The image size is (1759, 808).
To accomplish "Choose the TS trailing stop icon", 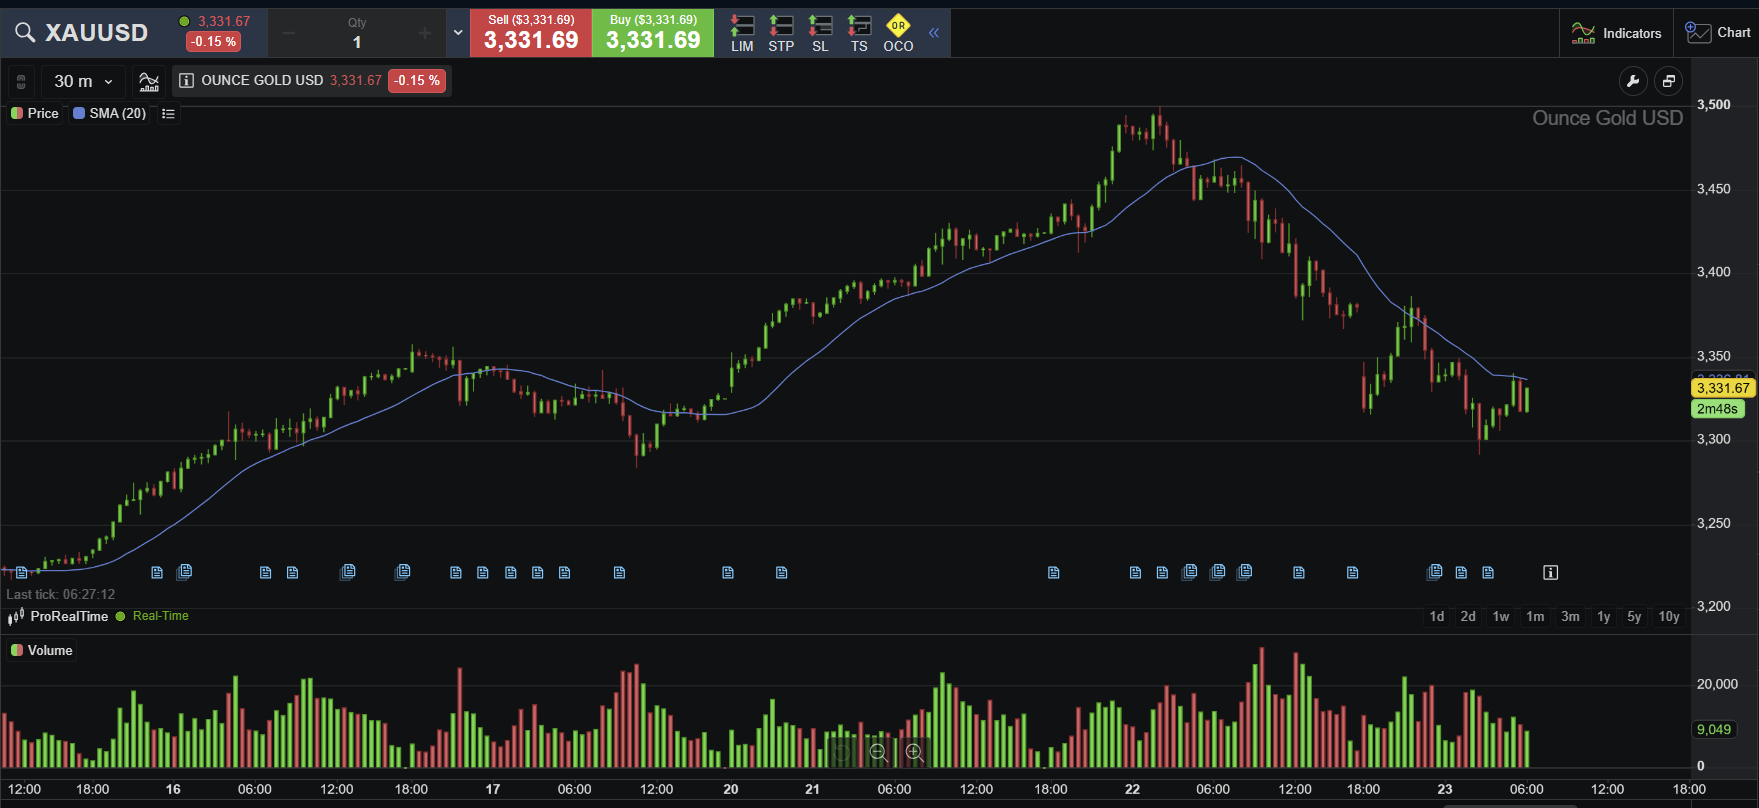I will (859, 33).
